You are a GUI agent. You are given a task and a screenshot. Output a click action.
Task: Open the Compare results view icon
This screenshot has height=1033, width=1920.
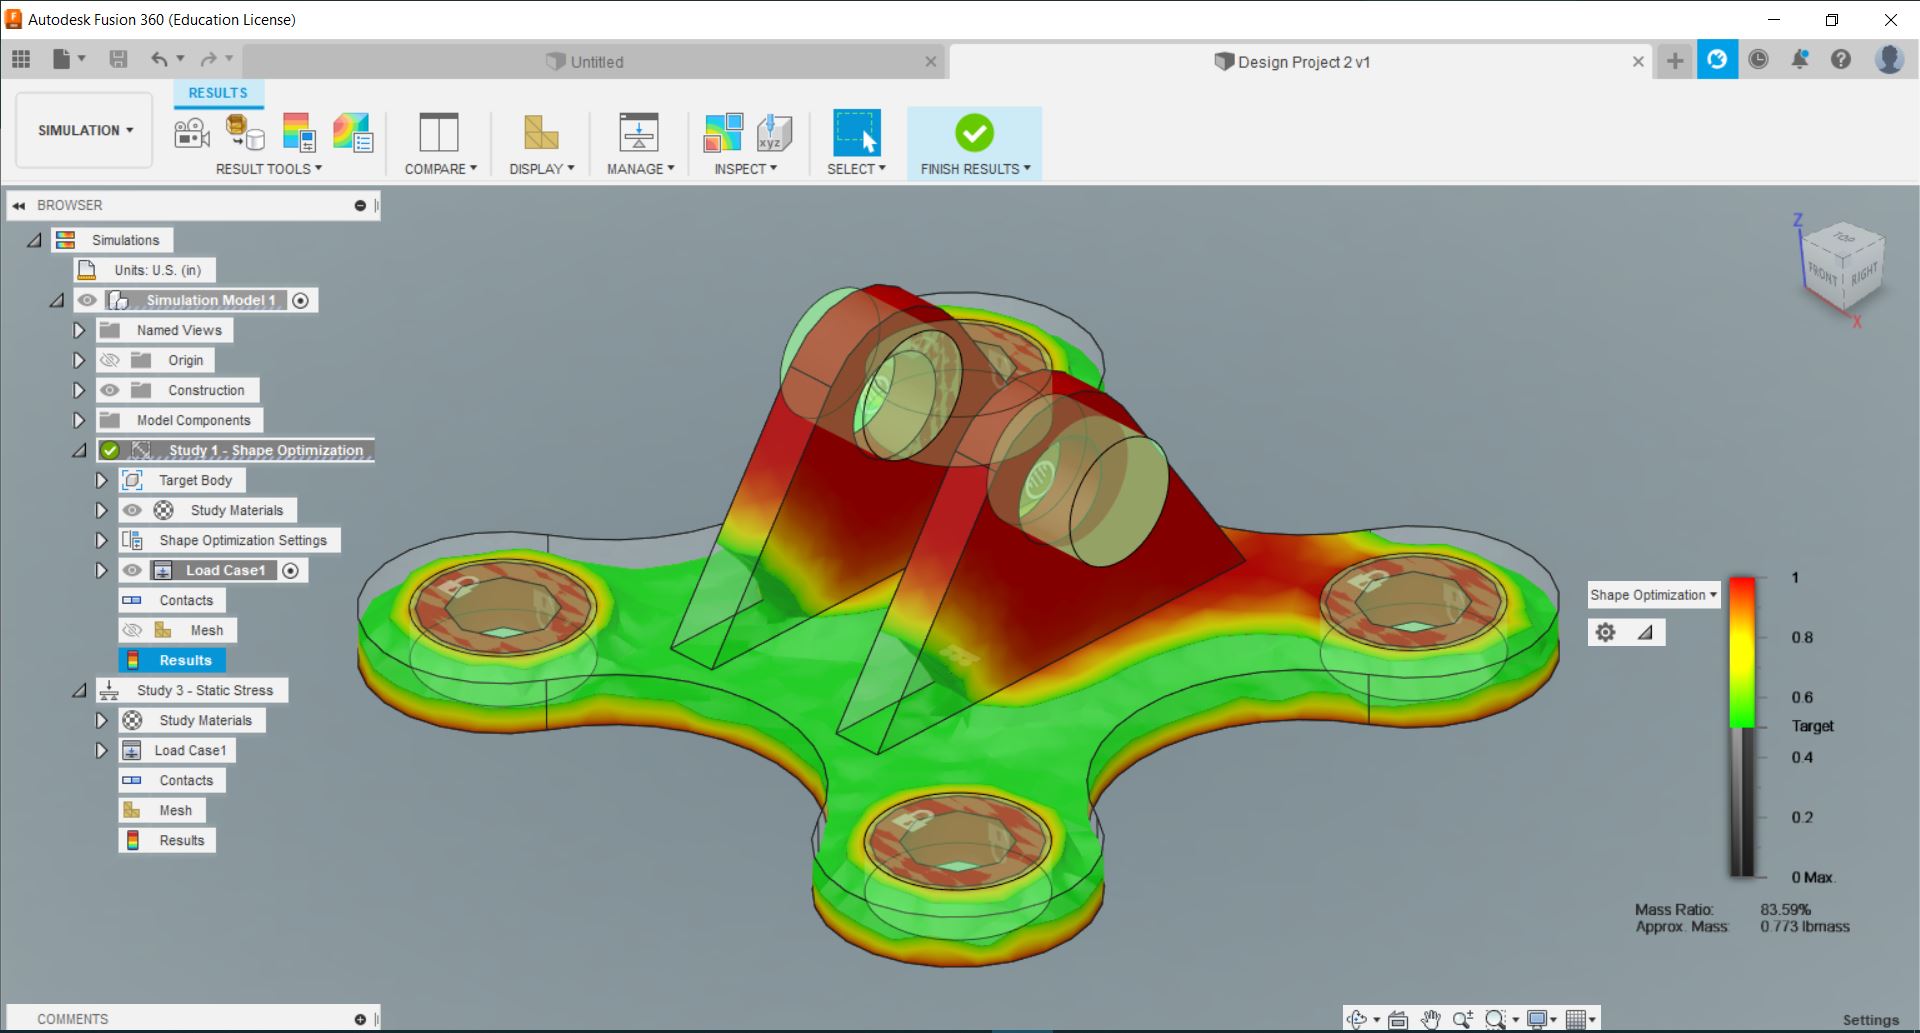click(x=438, y=133)
